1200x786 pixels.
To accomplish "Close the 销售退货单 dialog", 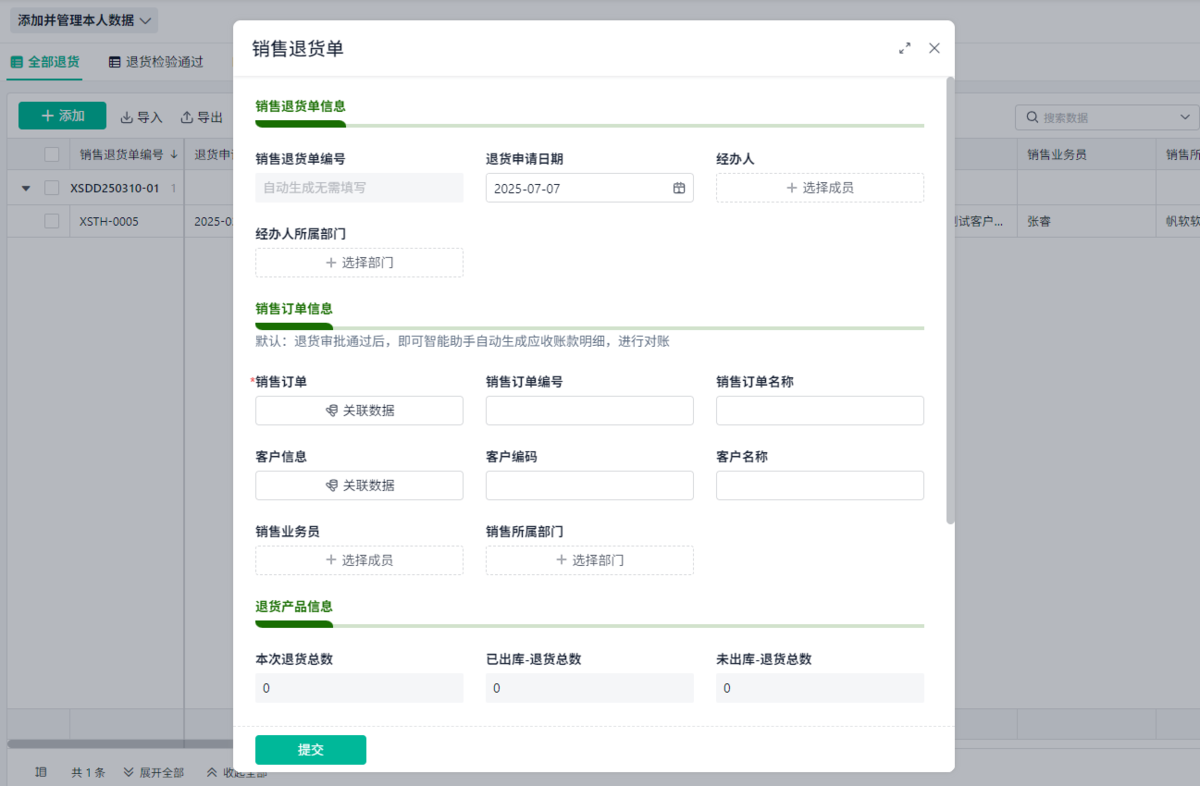I will 934,48.
